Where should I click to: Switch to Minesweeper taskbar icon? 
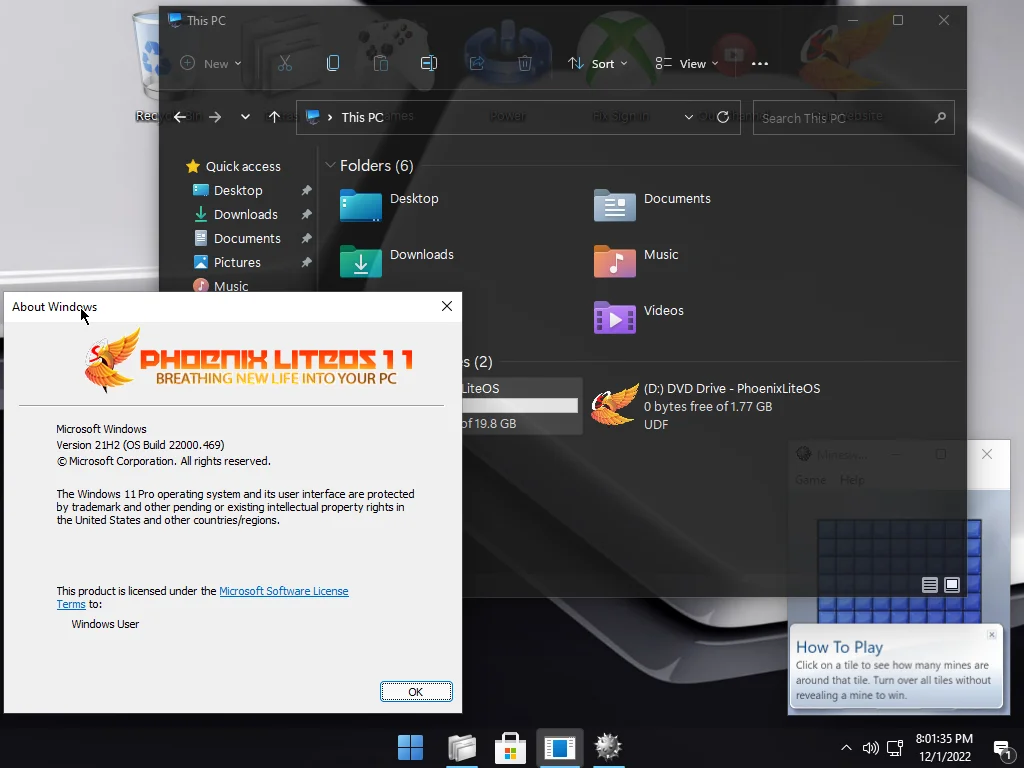click(x=608, y=747)
